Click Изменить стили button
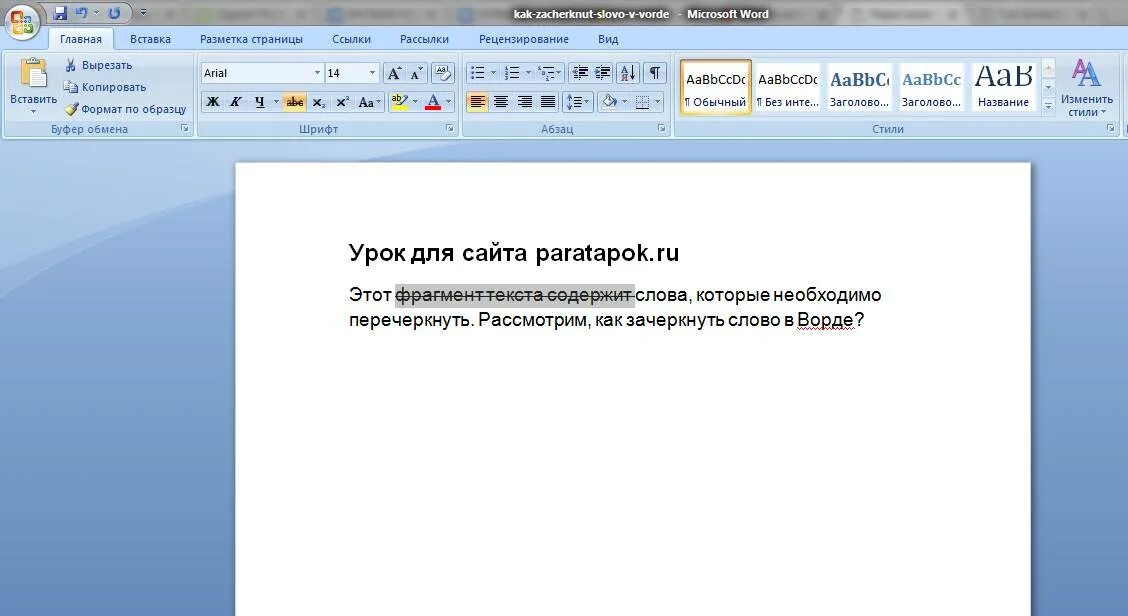1128x616 pixels. click(x=1086, y=88)
